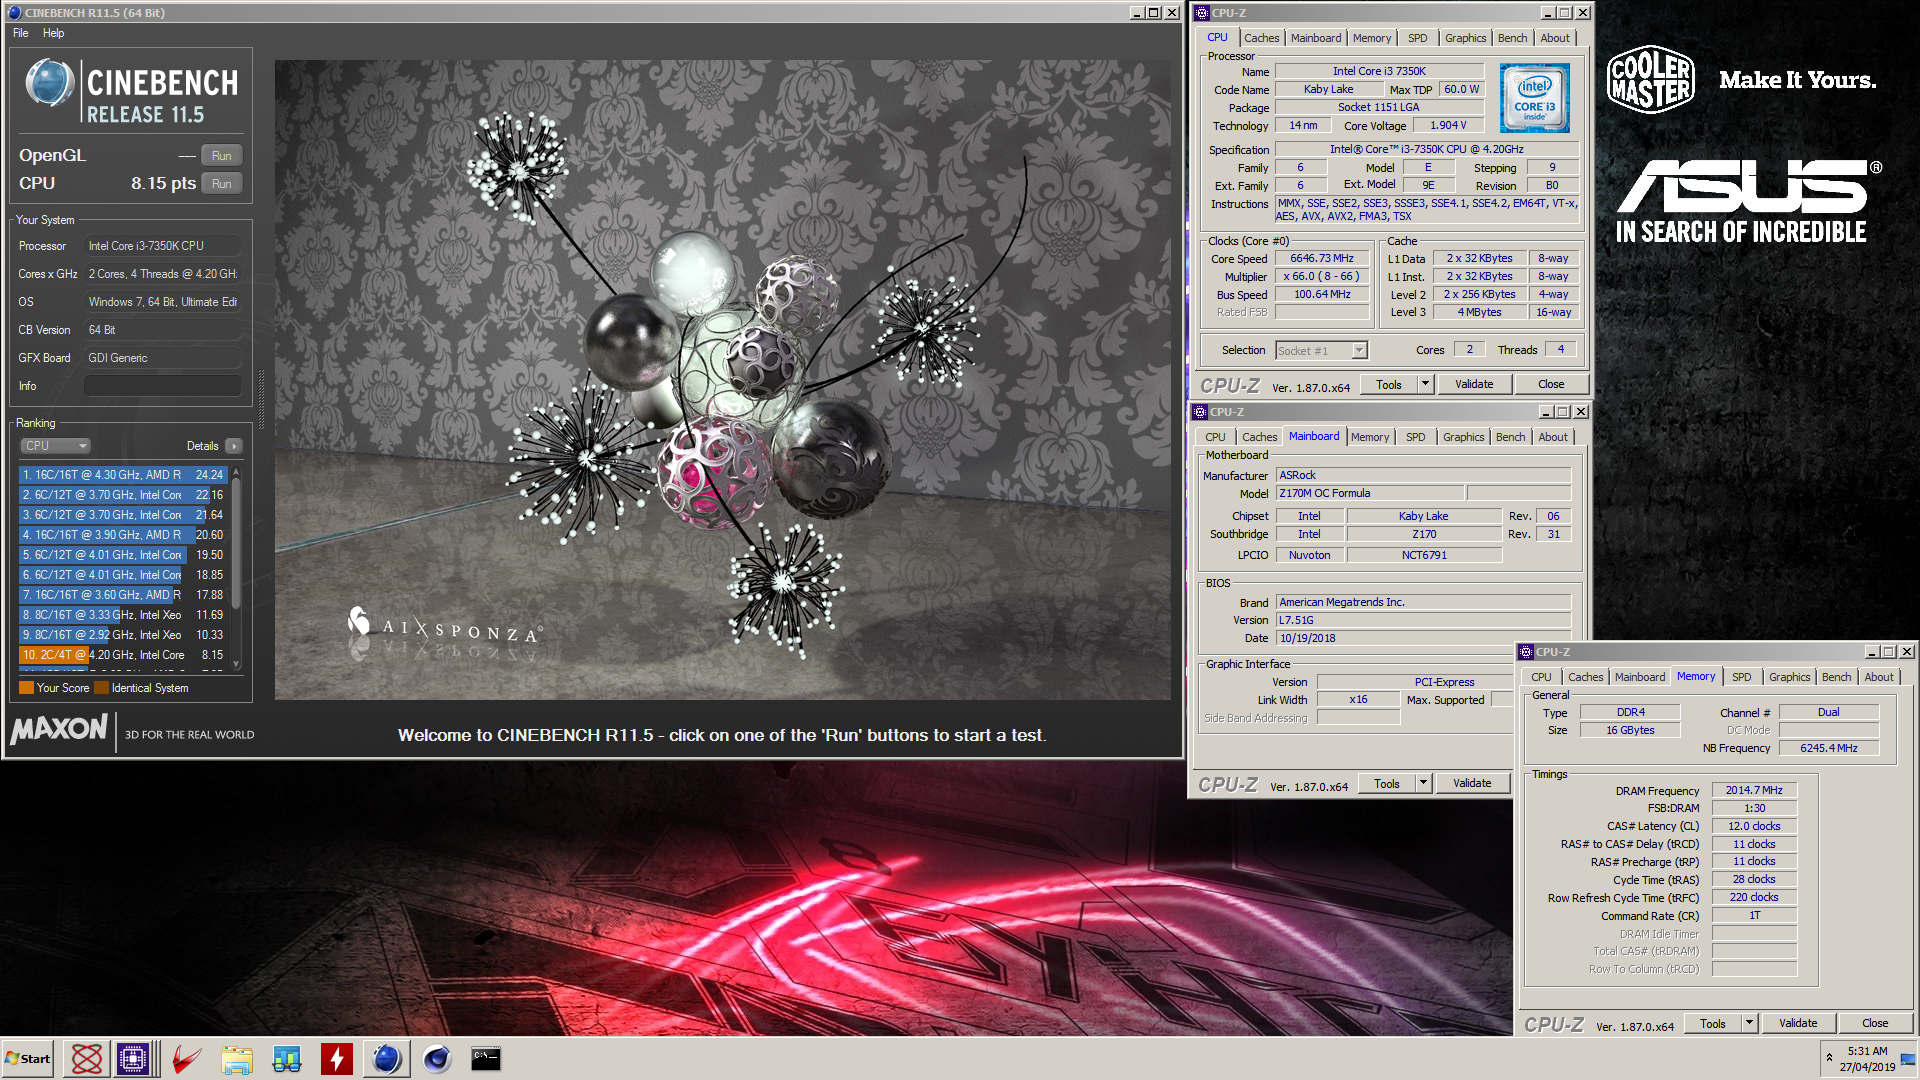Run the CPU benchmark
Image resolution: width=1920 pixels, height=1080 pixels.
point(222,184)
